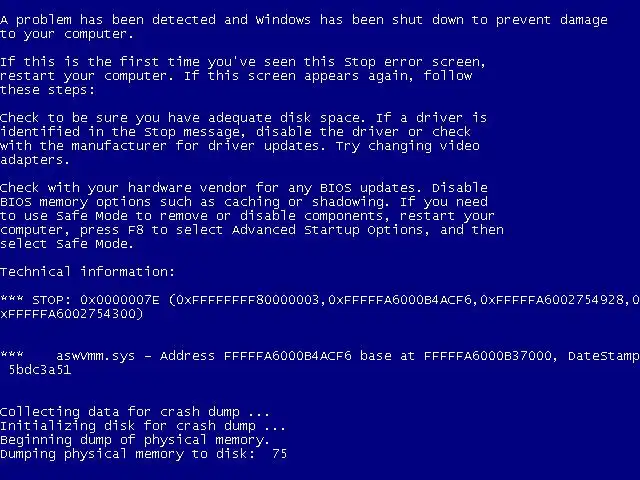Screen dimensions: 640x480
Task: Click the third parameter 0xFFFFFA6002754928
Action: [552, 300]
